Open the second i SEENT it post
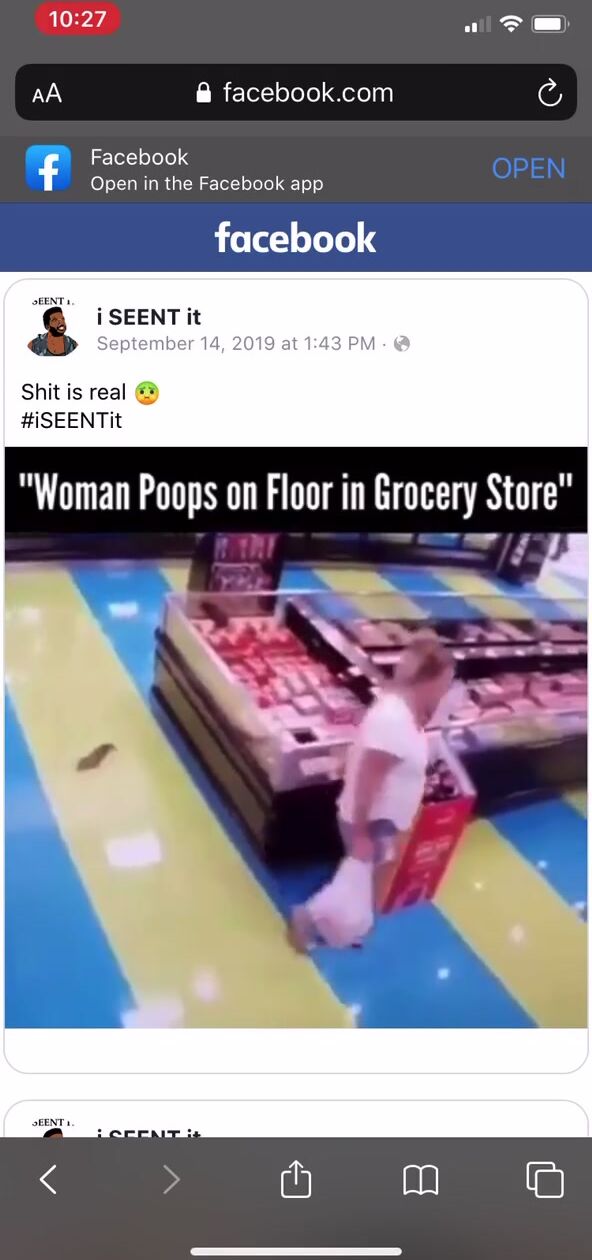 (296, 1120)
